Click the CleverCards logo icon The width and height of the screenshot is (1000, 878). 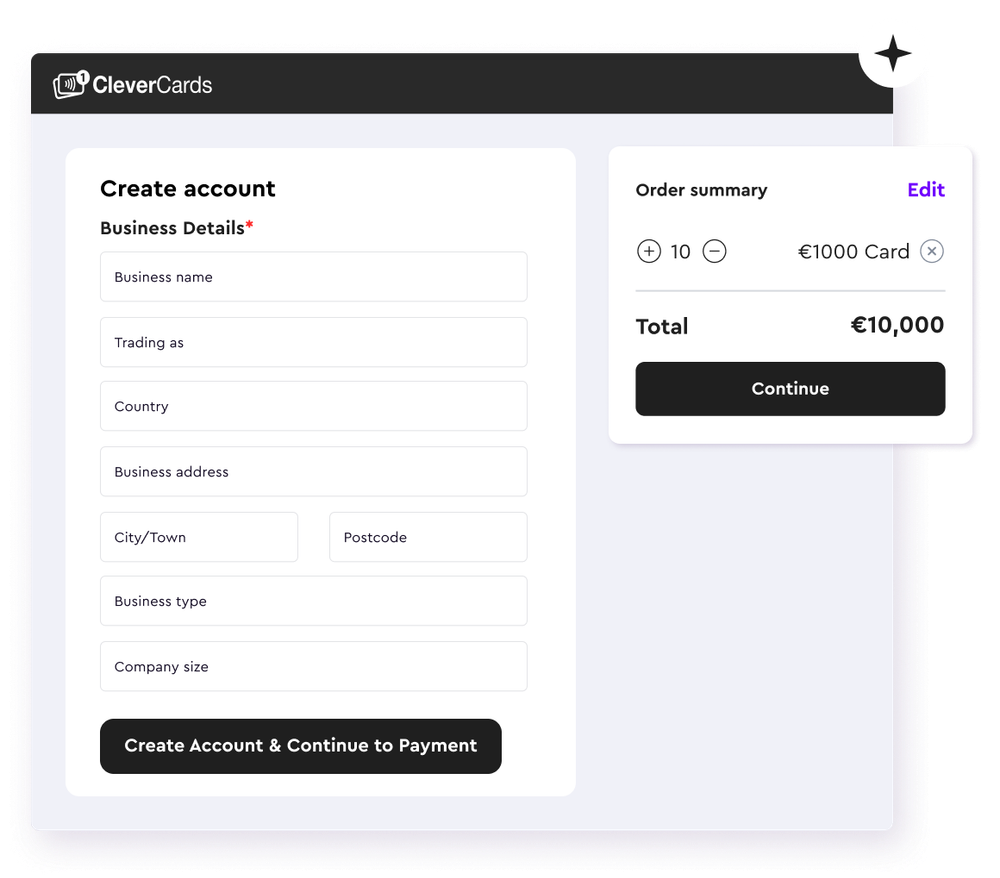pos(72,84)
